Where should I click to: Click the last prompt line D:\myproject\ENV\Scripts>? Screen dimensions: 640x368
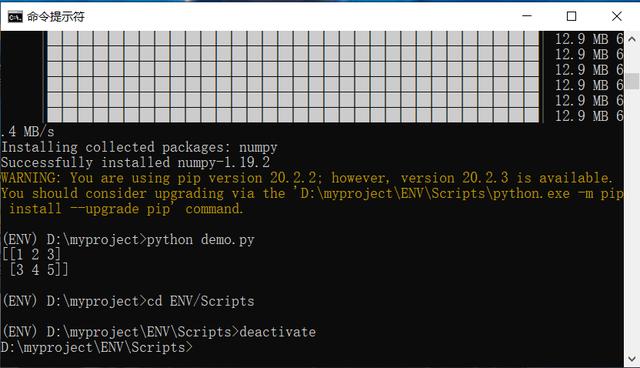tap(97, 348)
